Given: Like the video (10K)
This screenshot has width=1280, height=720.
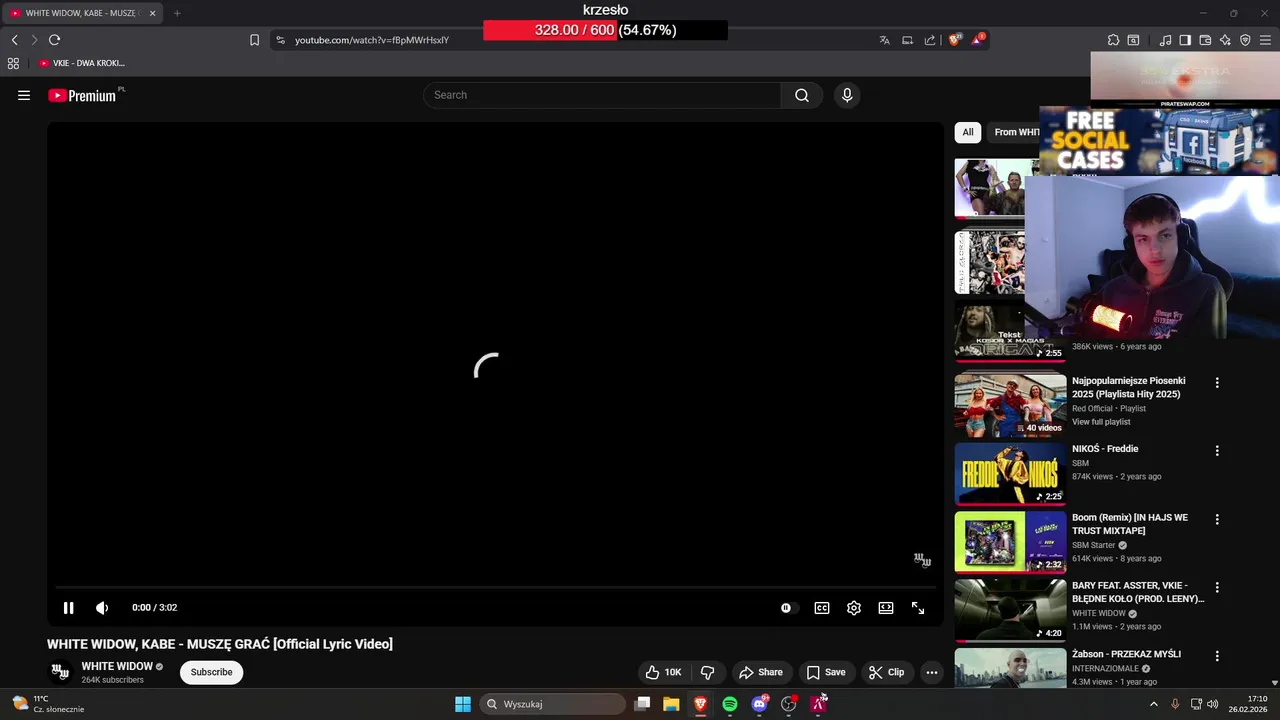Looking at the screenshot, I should point(663,672).
